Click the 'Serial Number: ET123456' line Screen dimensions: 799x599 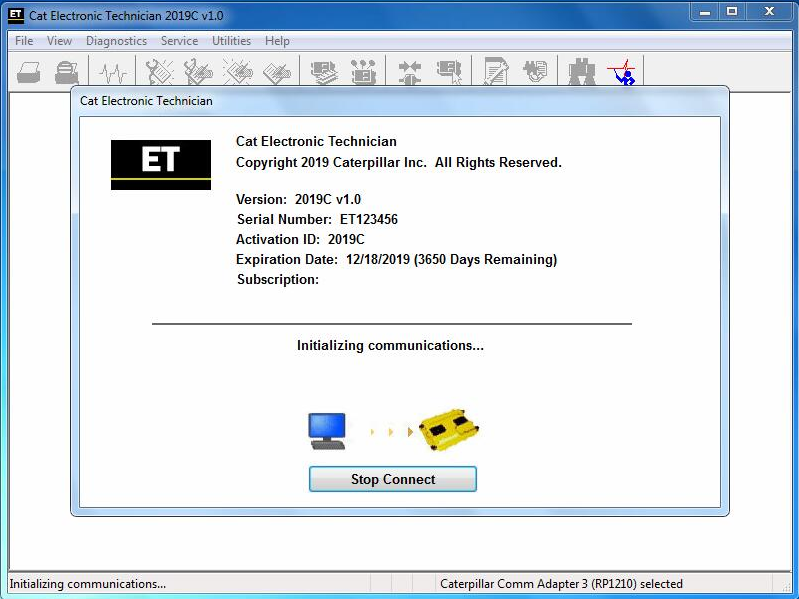point(317,220)
